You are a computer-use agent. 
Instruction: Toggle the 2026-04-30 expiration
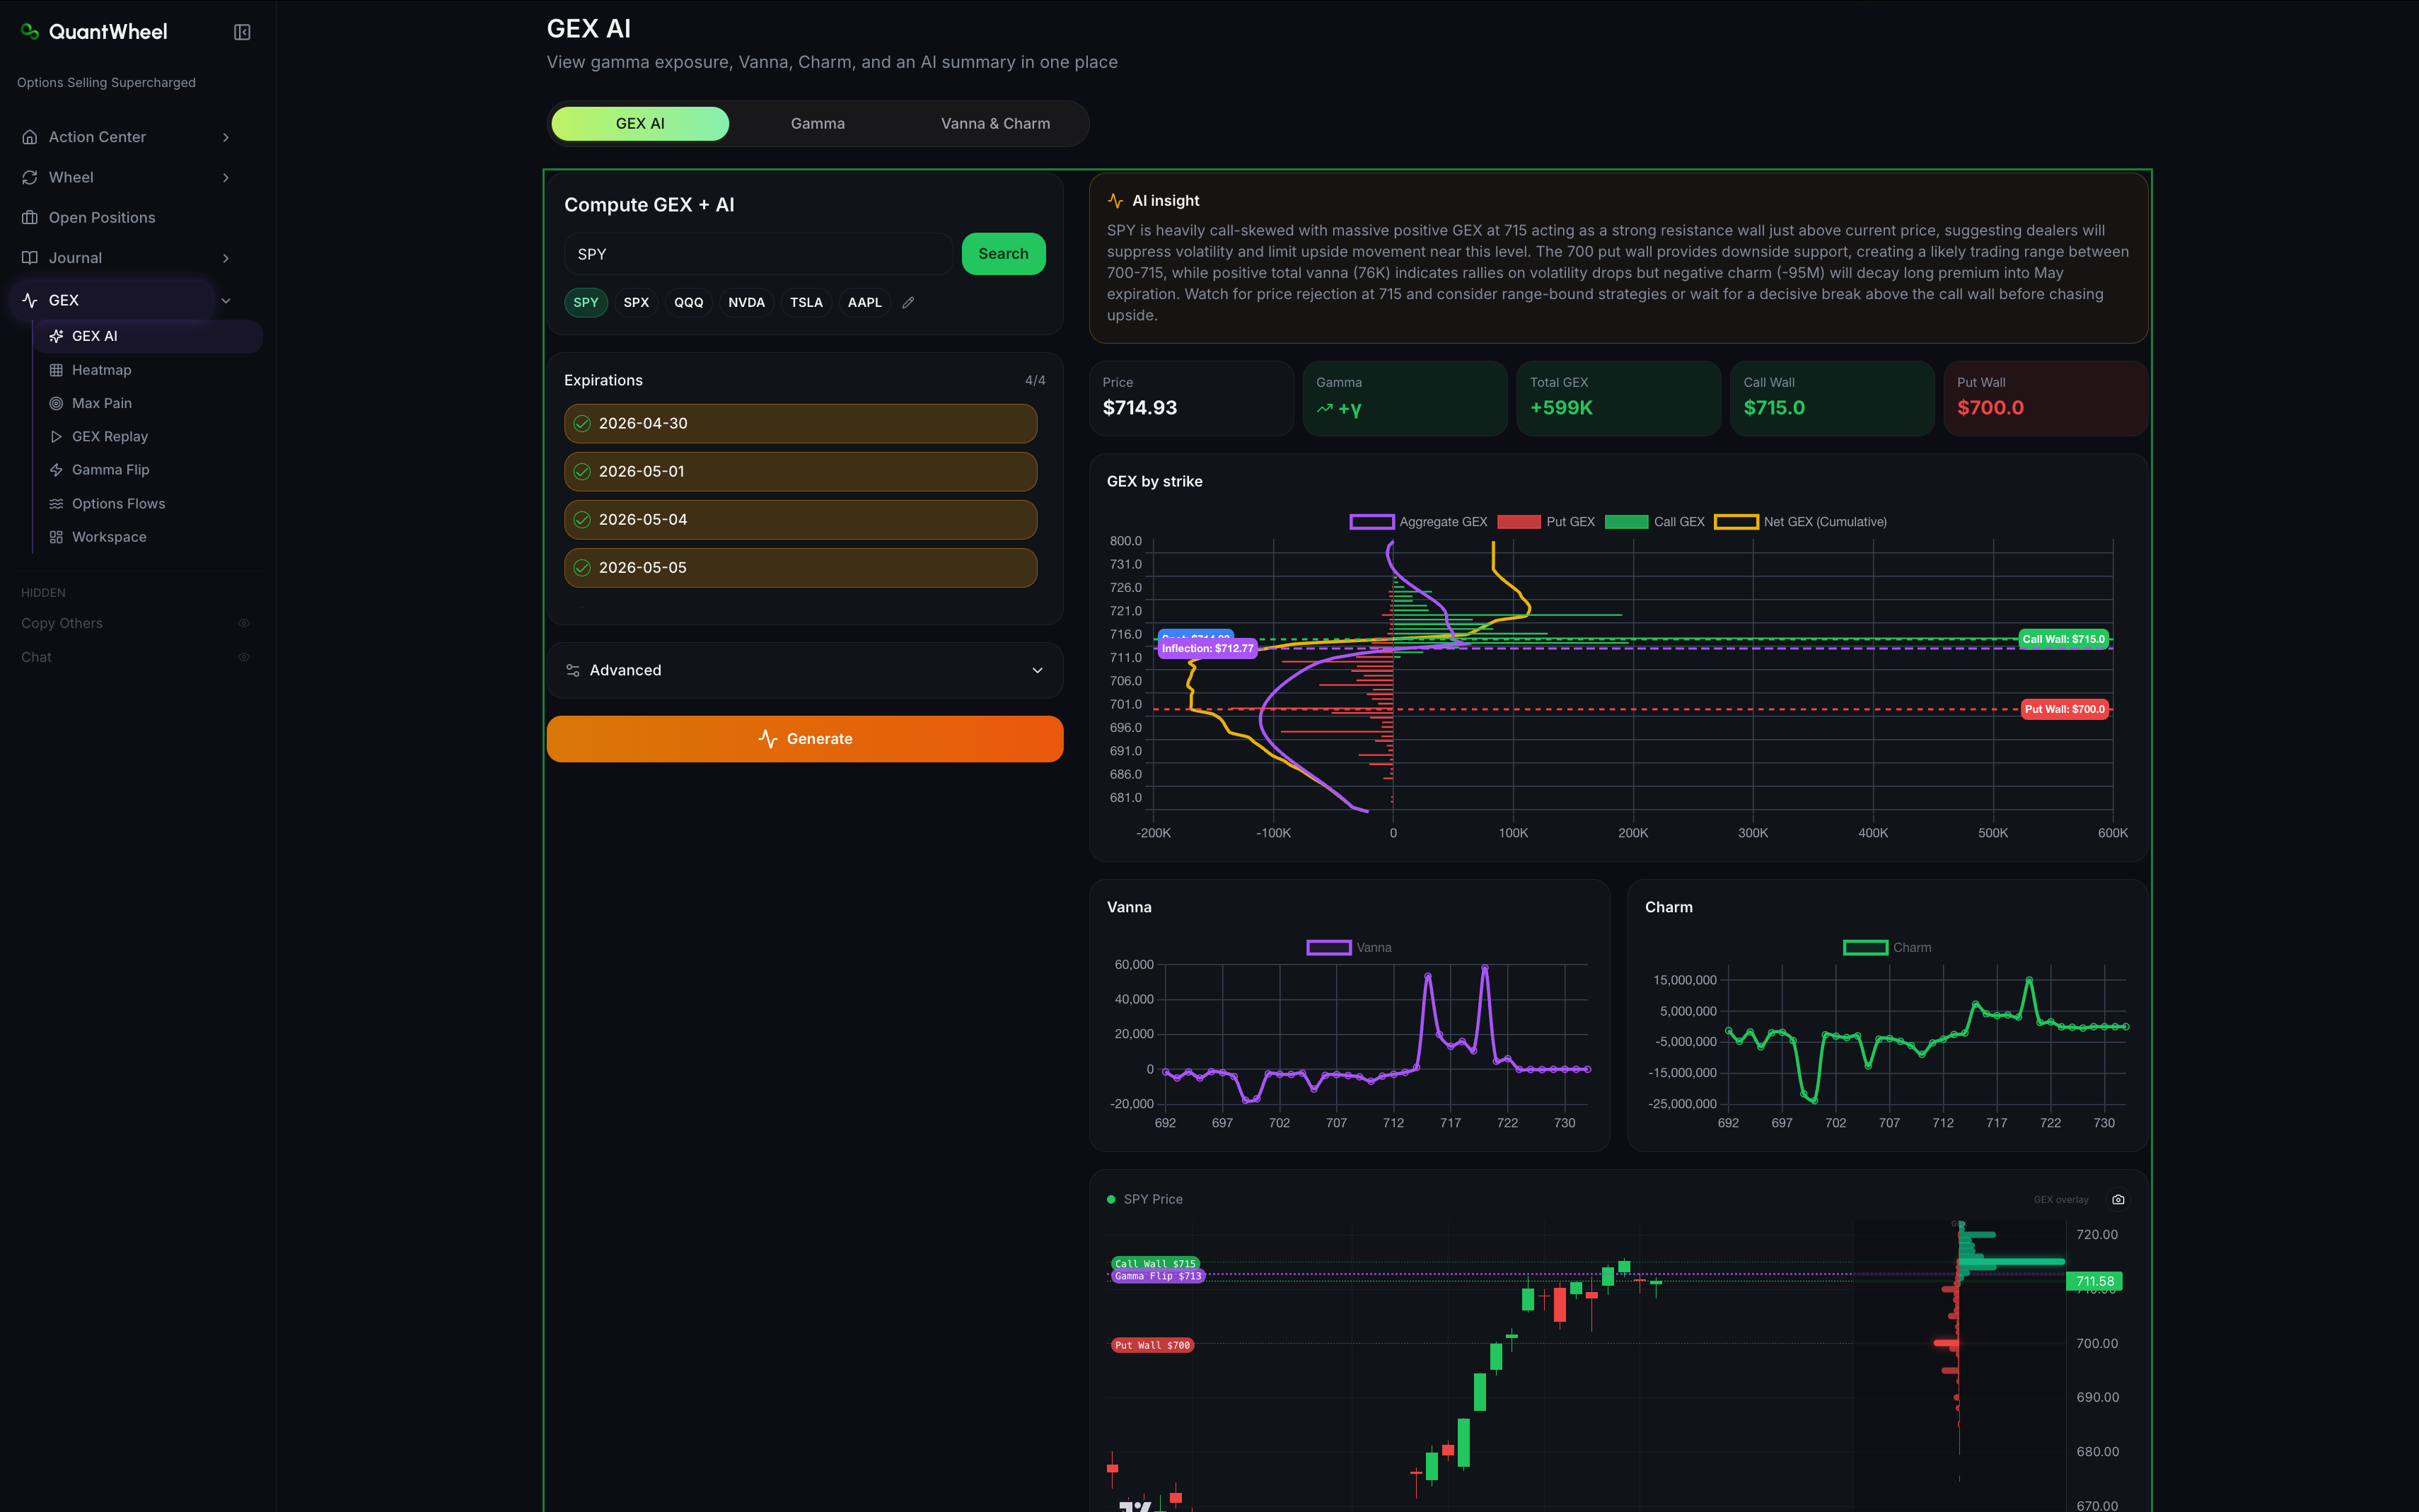pos(800,423)
